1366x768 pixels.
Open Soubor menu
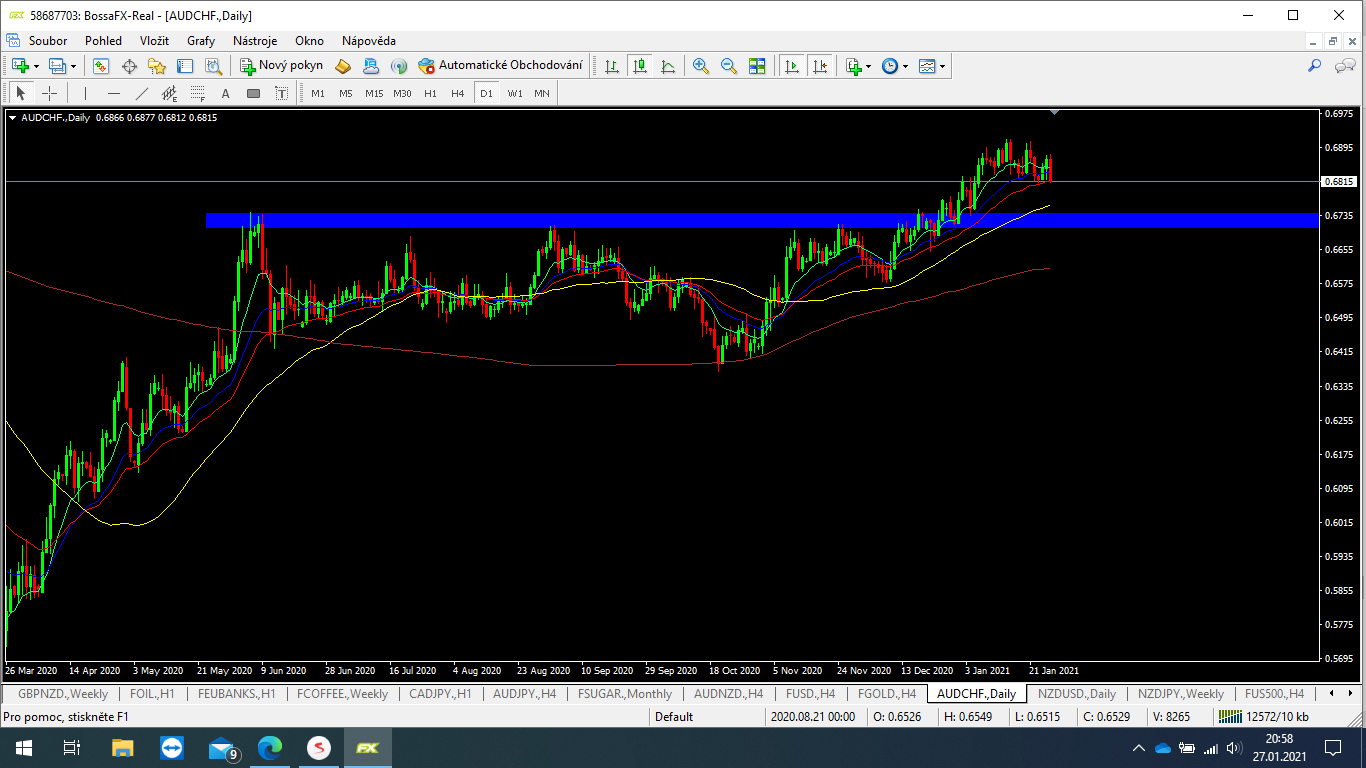[48, 41]
